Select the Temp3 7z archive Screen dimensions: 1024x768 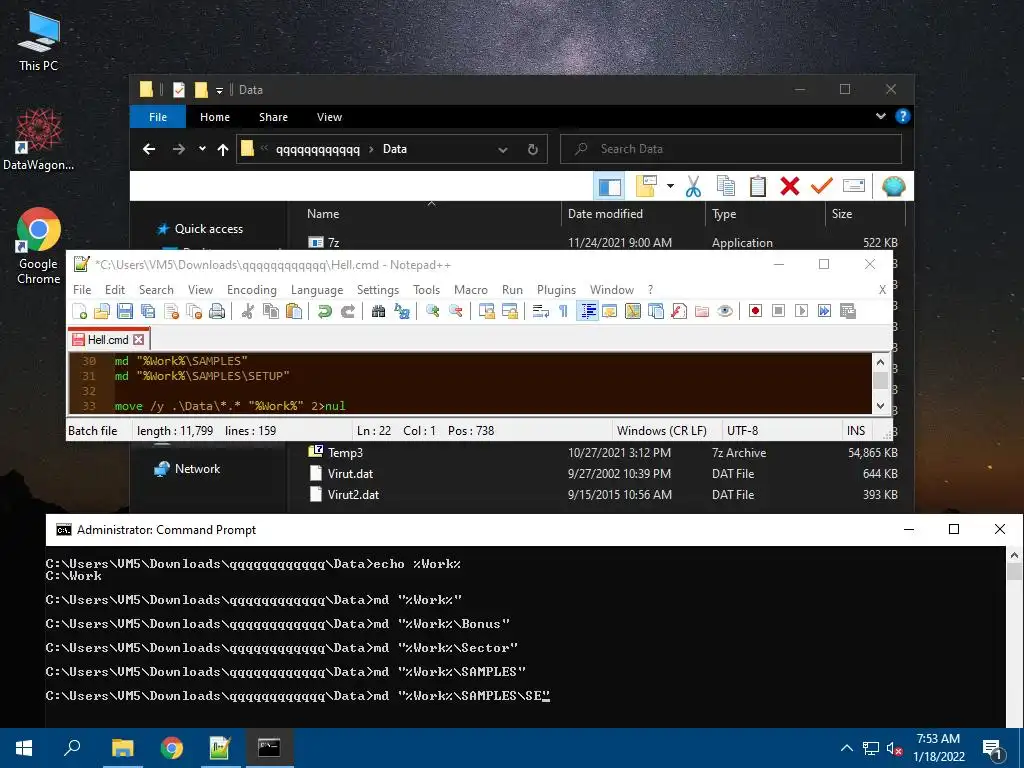point(345,453)
